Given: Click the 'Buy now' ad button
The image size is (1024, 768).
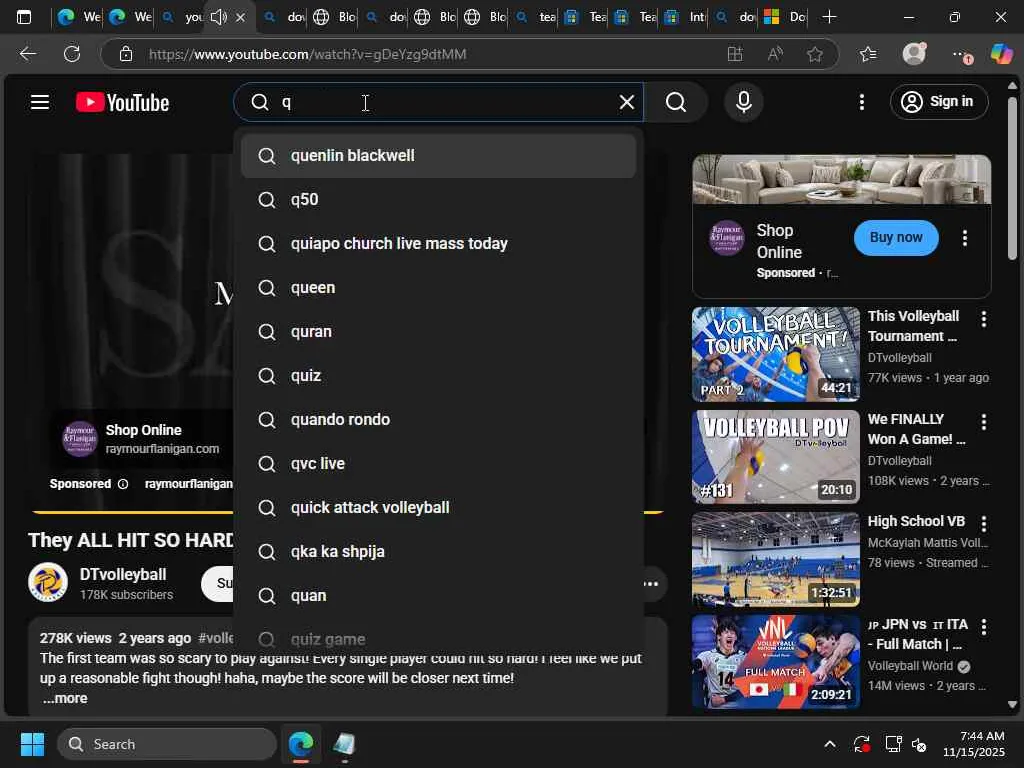Looking at the screenshot, I should click(x=895, y=238).
